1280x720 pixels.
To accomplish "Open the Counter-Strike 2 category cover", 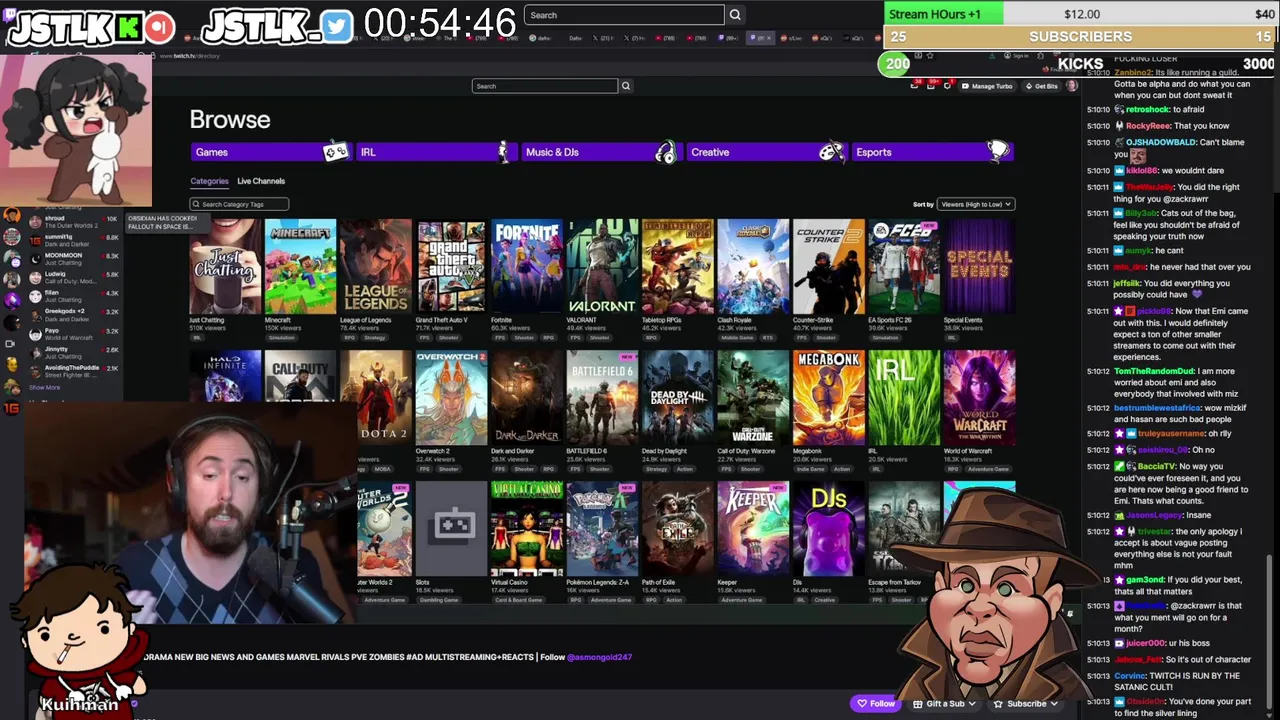I will coord(829,267).
